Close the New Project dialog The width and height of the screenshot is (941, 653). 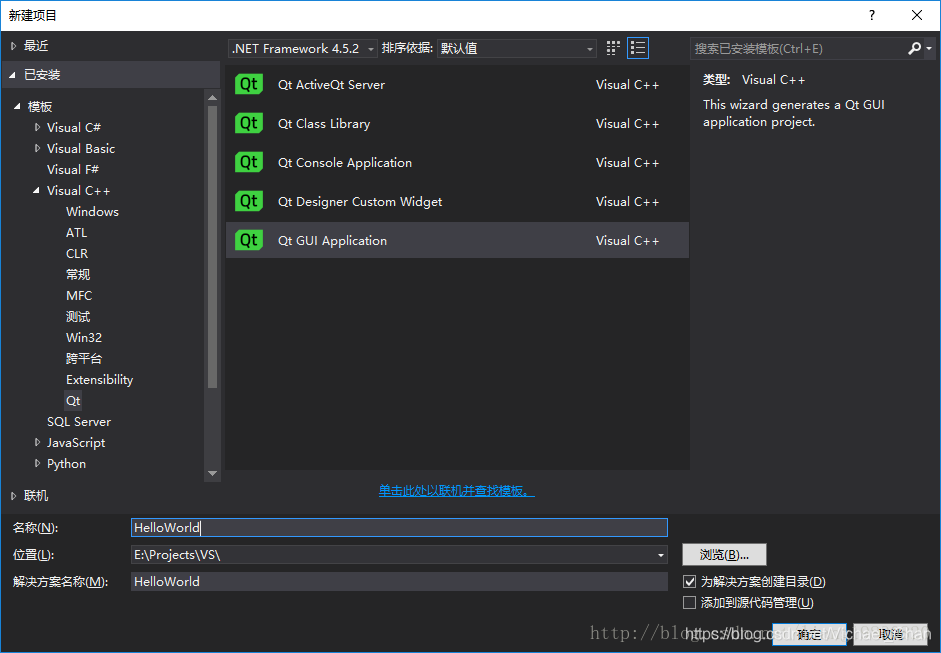click(917, 16)
